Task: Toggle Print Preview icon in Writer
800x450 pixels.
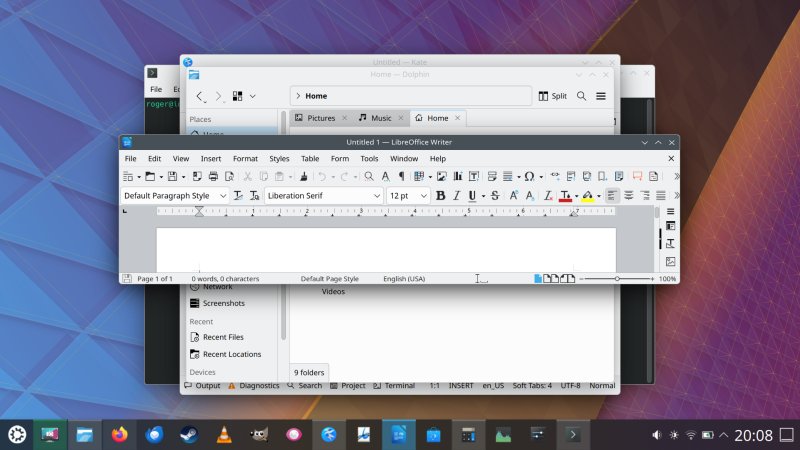Action: [x=230, y=177]
